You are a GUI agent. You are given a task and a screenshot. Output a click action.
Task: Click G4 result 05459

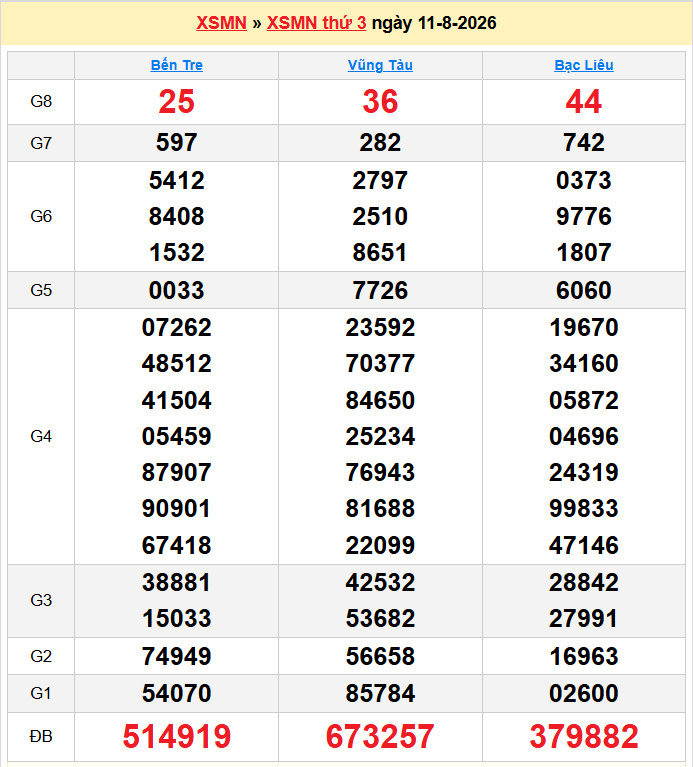[x=177, y=436]
